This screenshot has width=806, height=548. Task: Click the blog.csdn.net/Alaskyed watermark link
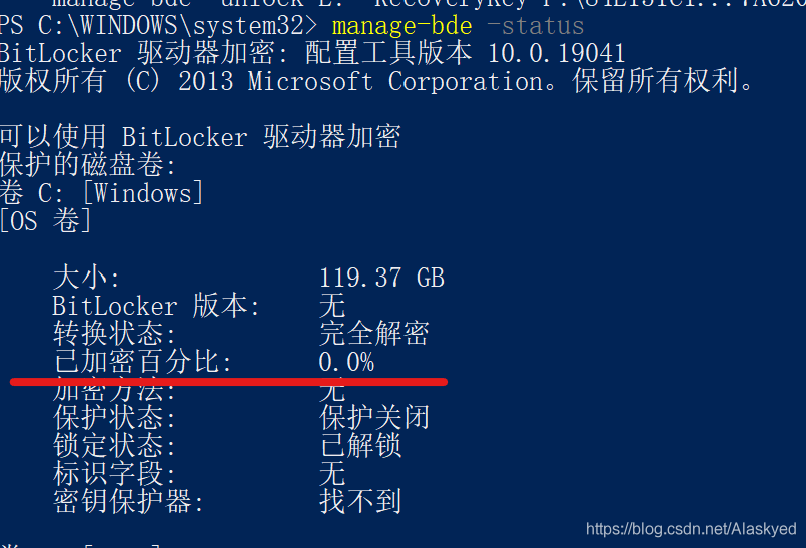click(x=691, y=529)
